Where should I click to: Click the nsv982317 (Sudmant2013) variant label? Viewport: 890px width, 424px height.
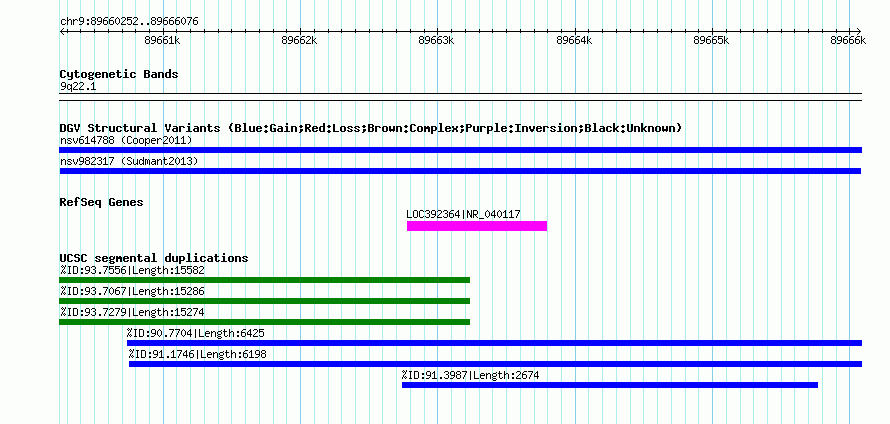[x=129, y=162]
